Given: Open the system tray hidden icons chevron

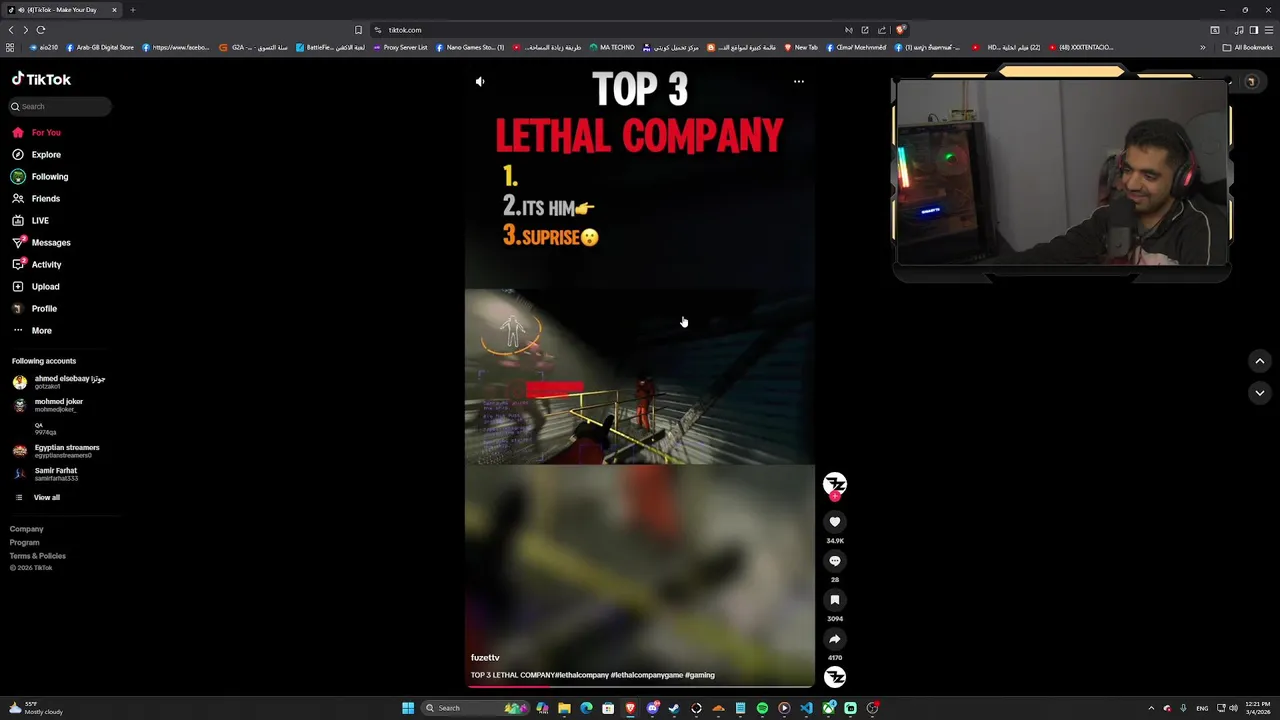Looking at the screenshot, I should (1150, 708).
